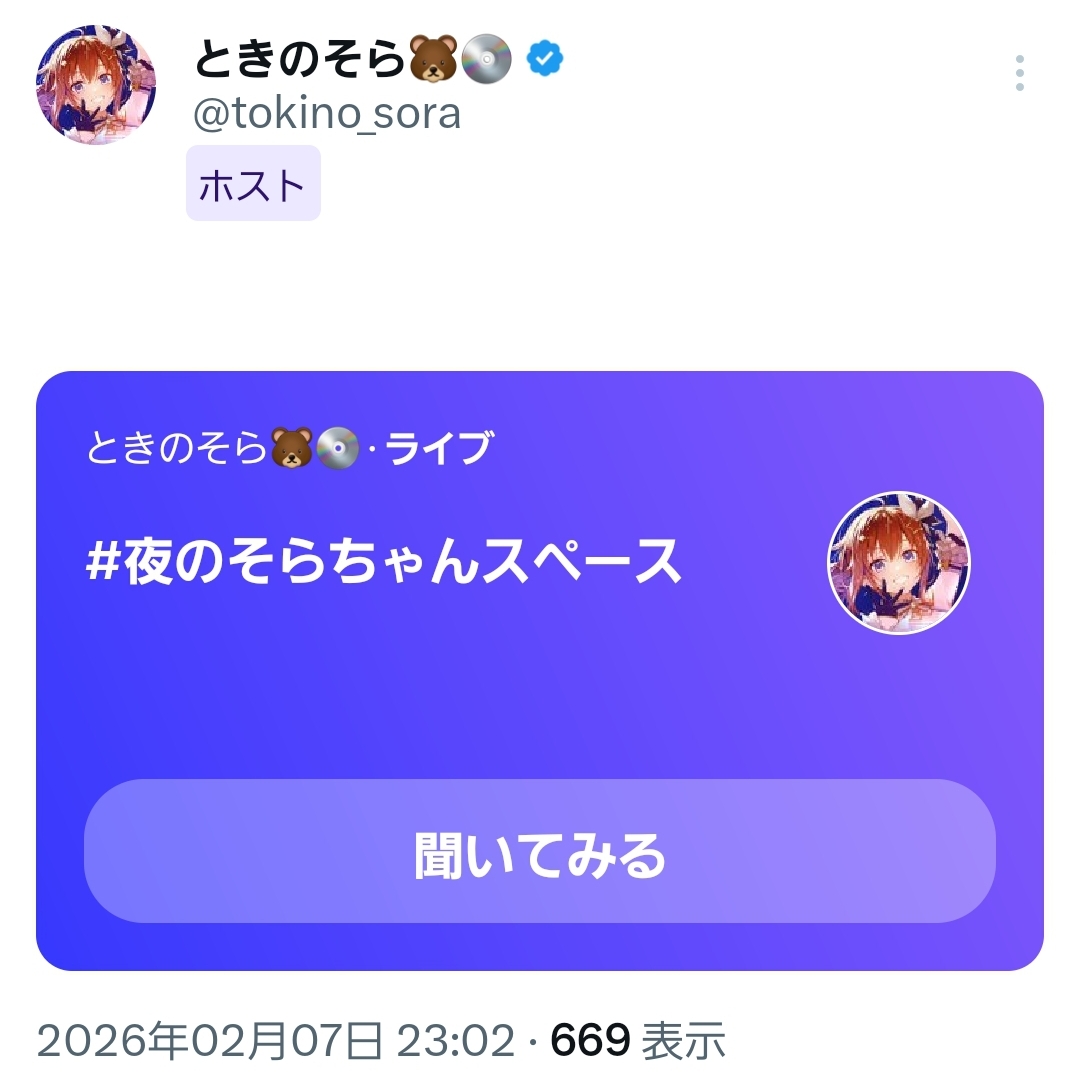The width and height of the screenshot is (1080, 1091).
Task: Click the bear emoji beside the header name
Action: [x=434, y=58]
